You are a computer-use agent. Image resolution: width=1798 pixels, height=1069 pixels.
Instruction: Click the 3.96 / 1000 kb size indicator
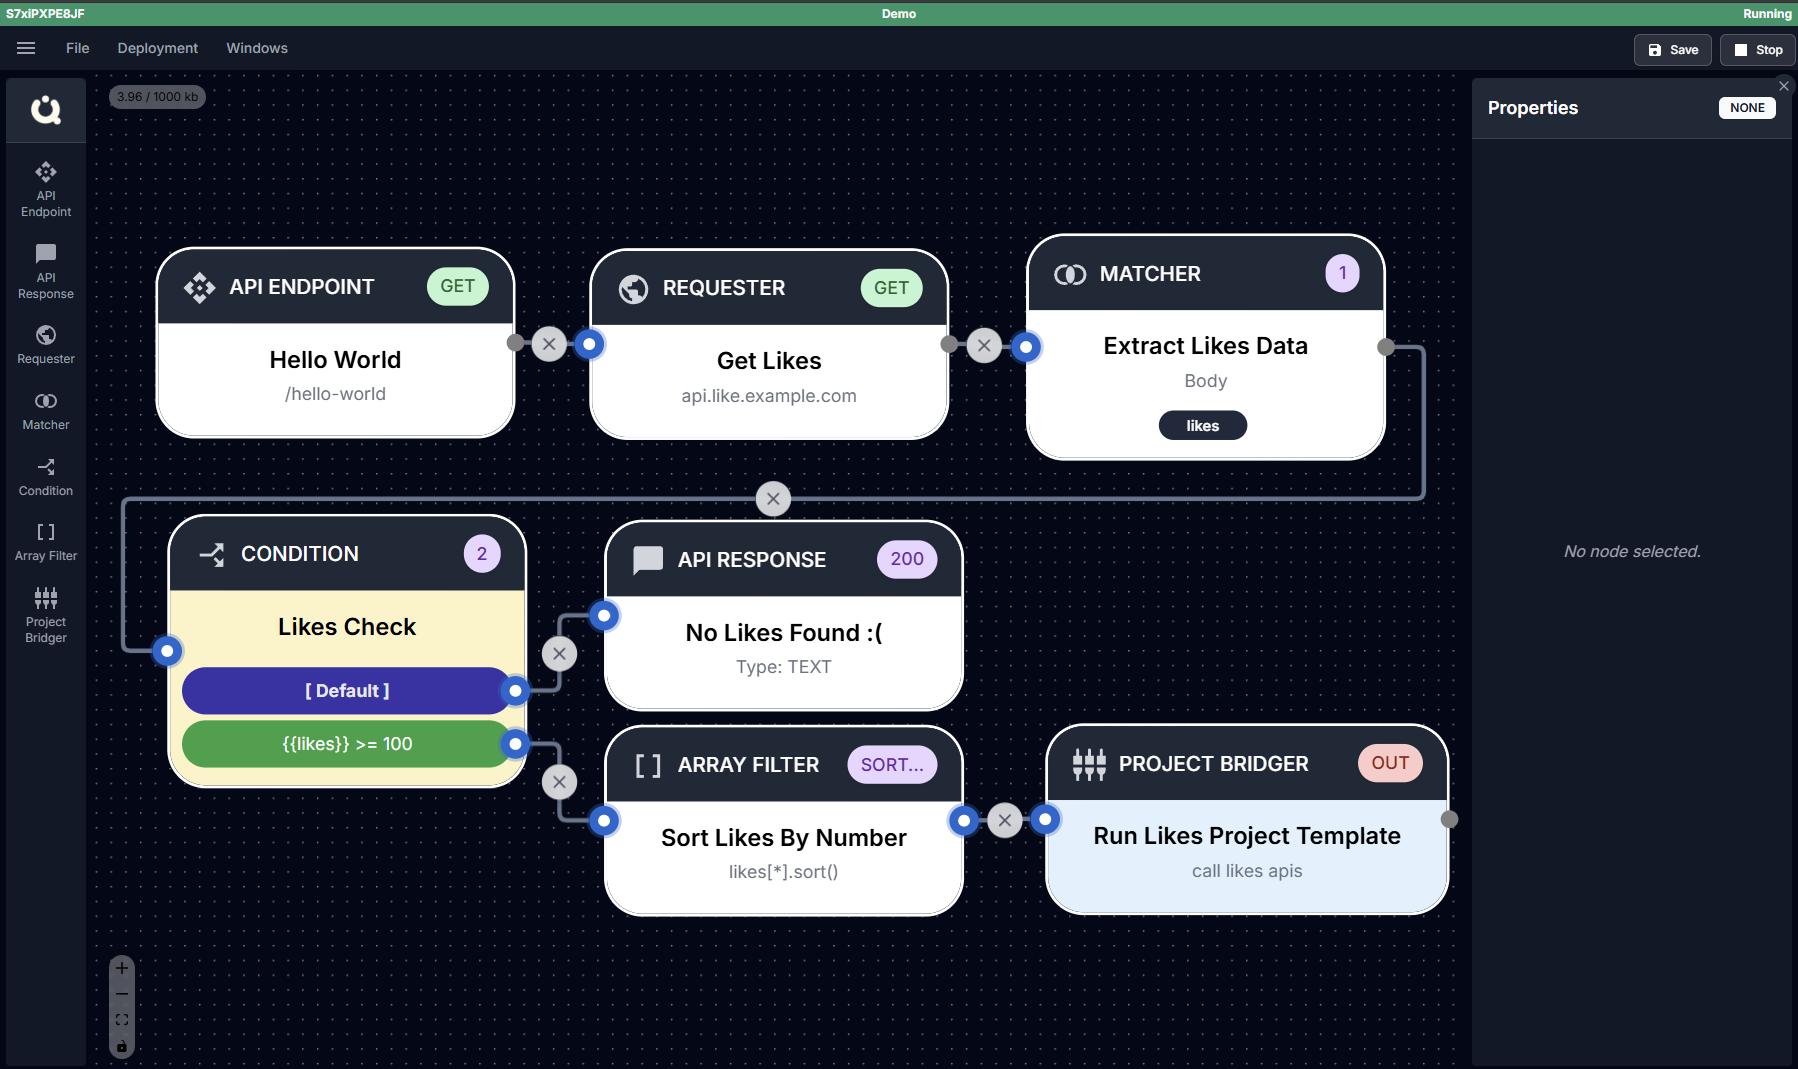[157, 97]
